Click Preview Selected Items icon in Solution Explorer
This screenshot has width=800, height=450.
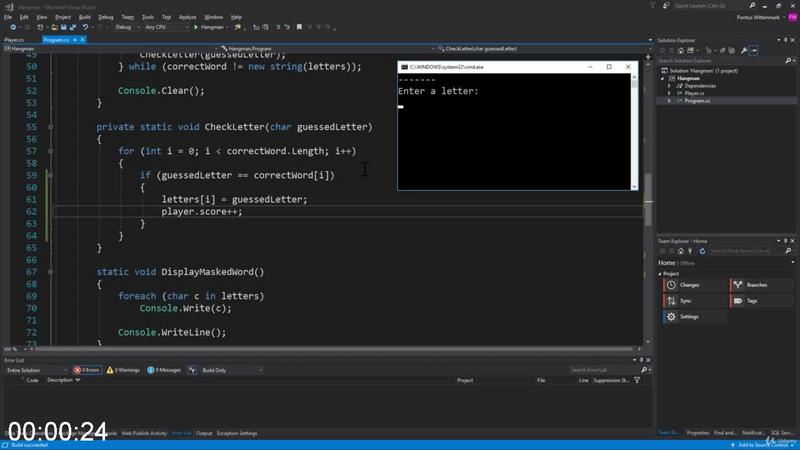click(x=754, y=51)
